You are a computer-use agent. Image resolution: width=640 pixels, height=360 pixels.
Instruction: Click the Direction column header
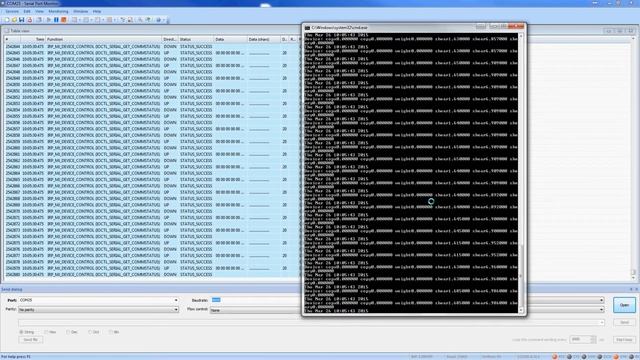click(x=170, y=39)
